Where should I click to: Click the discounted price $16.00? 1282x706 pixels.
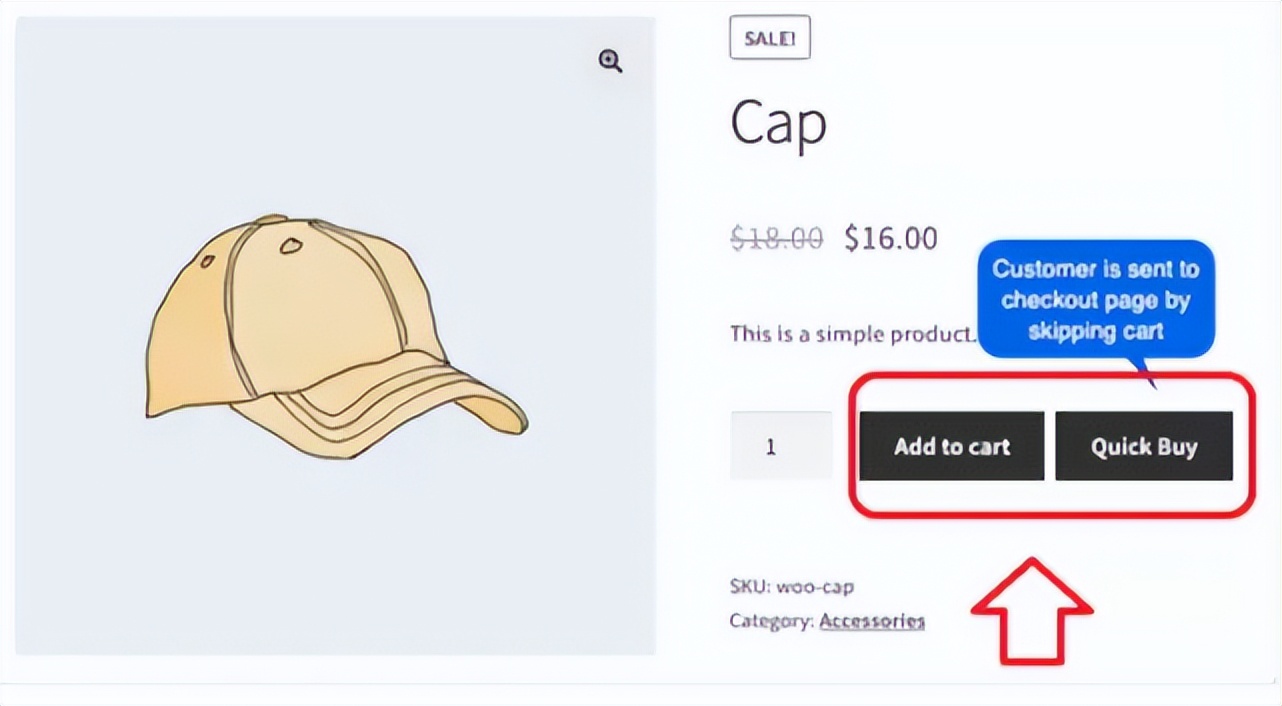tap(890, 238)
